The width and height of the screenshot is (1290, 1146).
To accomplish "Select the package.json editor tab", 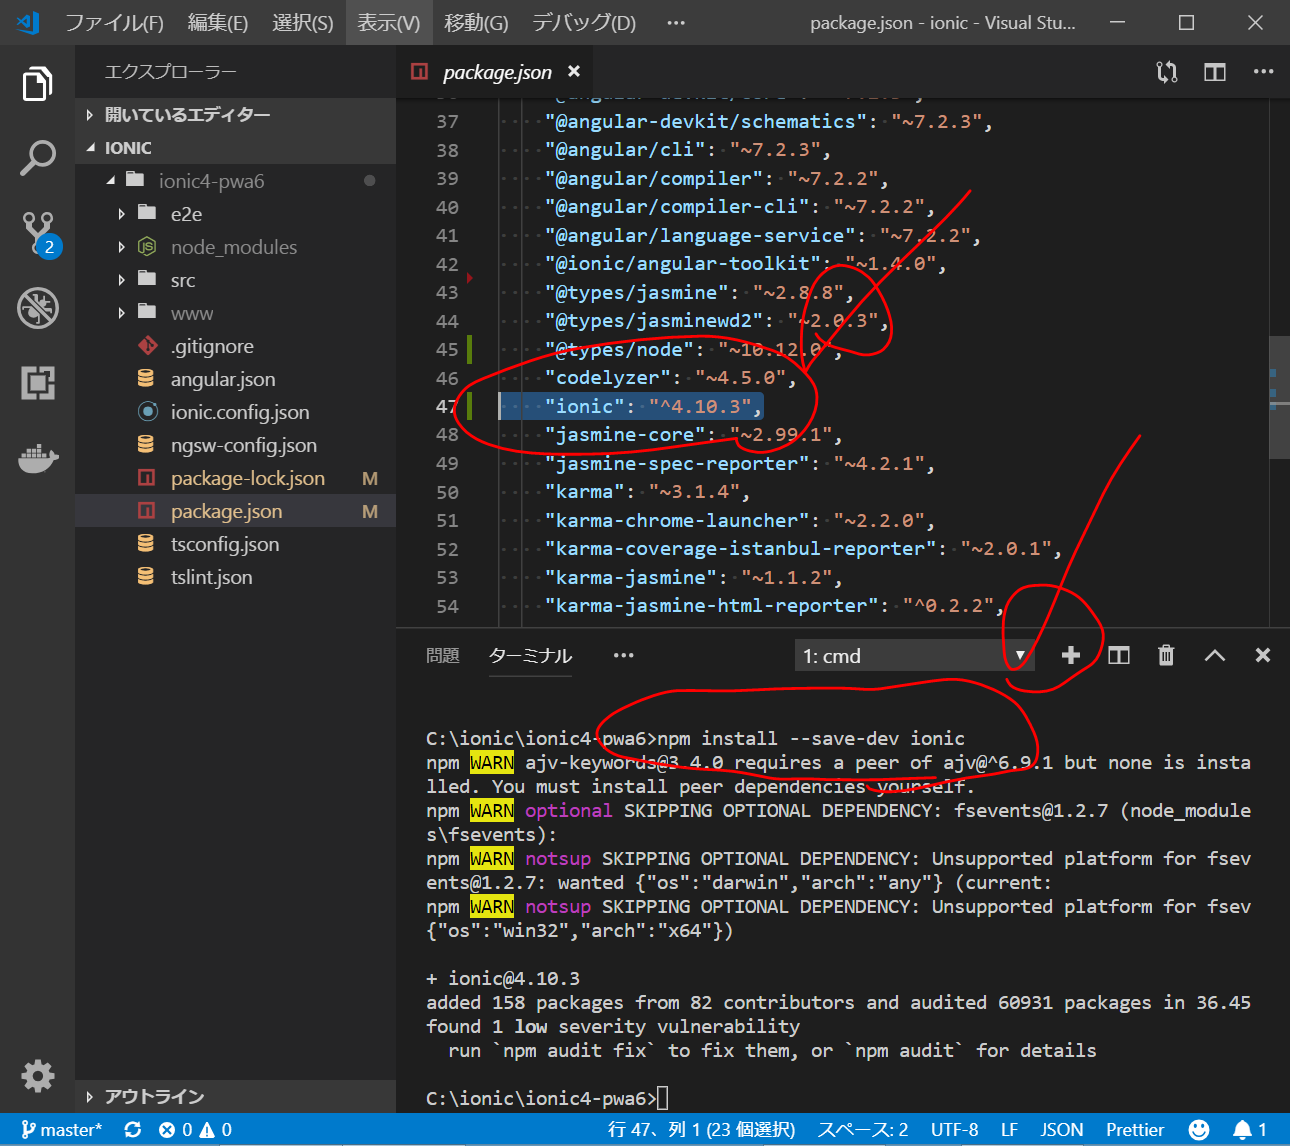I will [496, 72].
